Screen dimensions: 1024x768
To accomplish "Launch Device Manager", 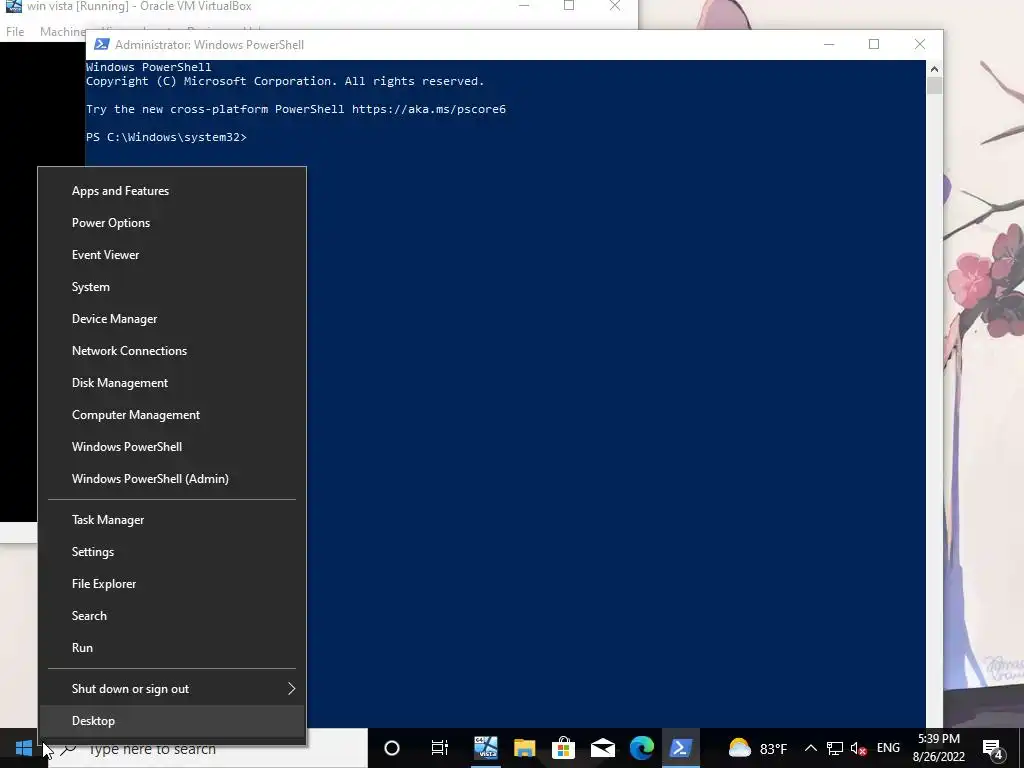I will coord(172,319).
